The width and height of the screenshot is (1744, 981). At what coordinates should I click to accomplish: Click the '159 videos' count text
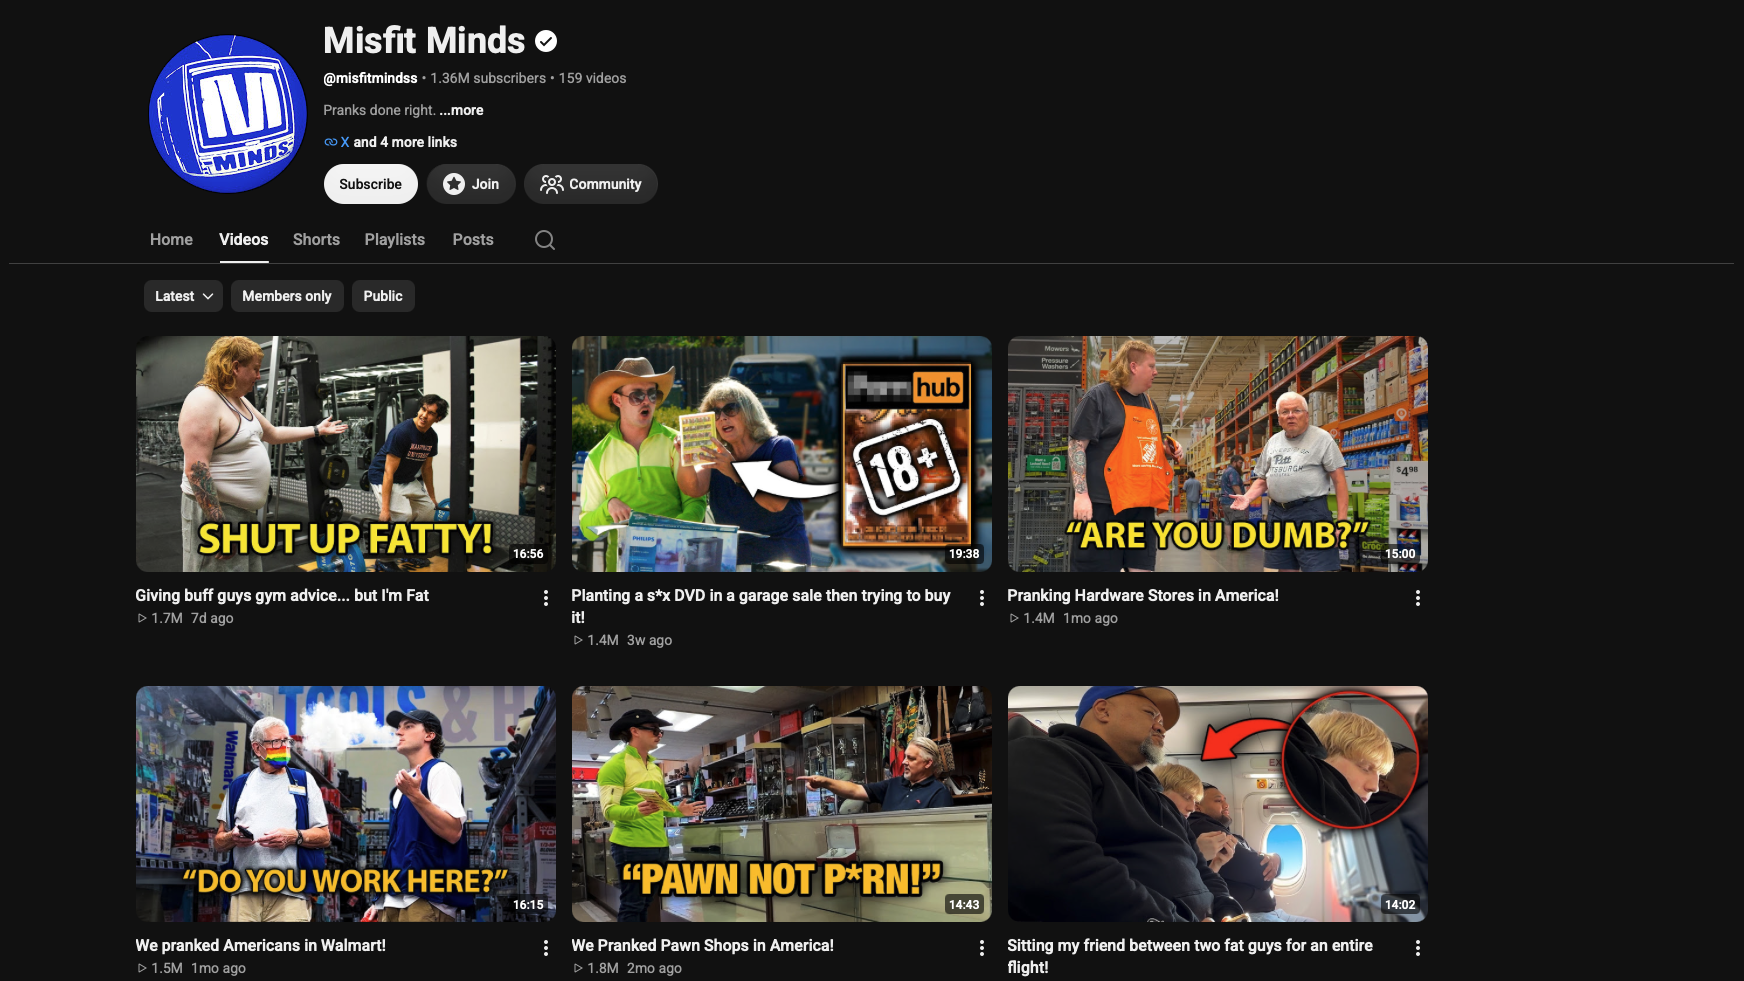point(593,78)
